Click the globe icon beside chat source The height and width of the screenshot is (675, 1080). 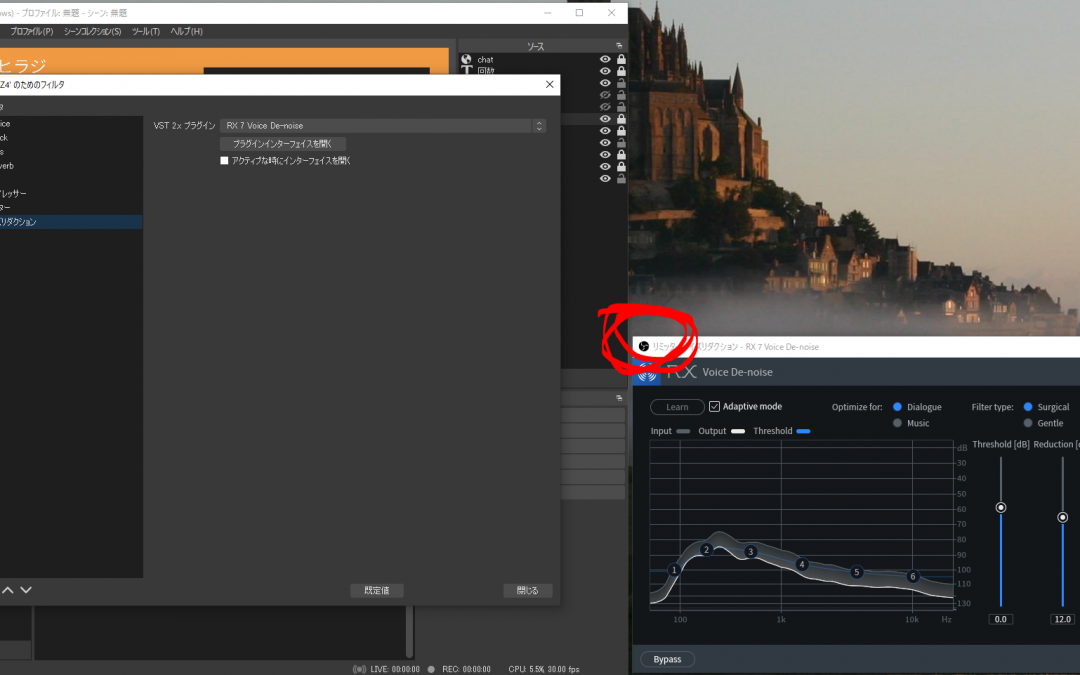coord(466,60)
